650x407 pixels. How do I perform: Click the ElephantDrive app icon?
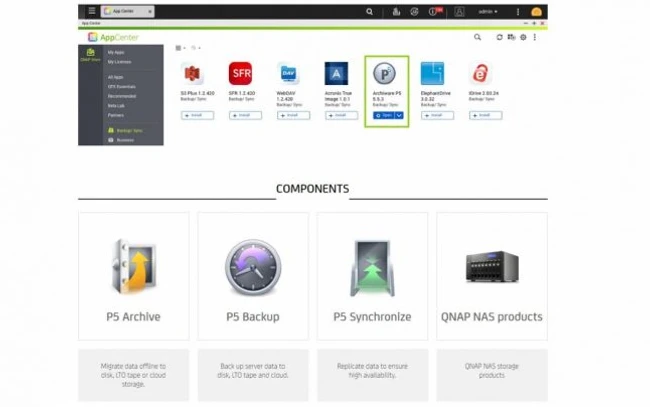point(432,73)
